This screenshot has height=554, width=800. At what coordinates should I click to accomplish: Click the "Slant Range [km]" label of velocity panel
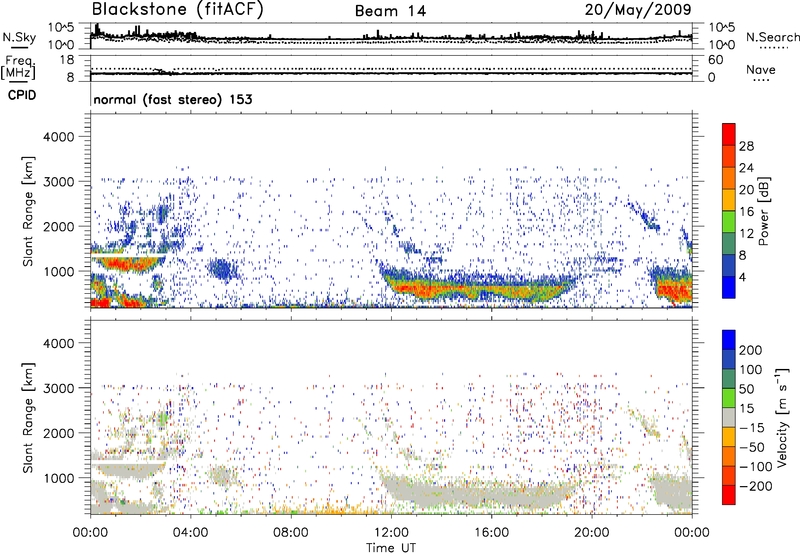tap(28, 418)
